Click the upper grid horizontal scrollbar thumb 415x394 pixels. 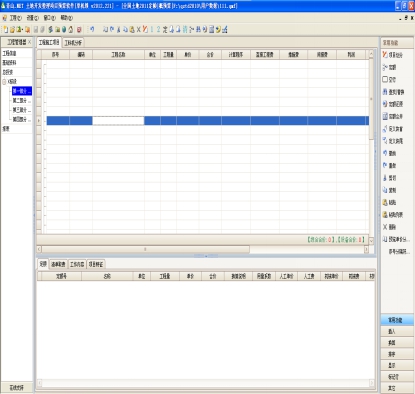pos(145,249)
